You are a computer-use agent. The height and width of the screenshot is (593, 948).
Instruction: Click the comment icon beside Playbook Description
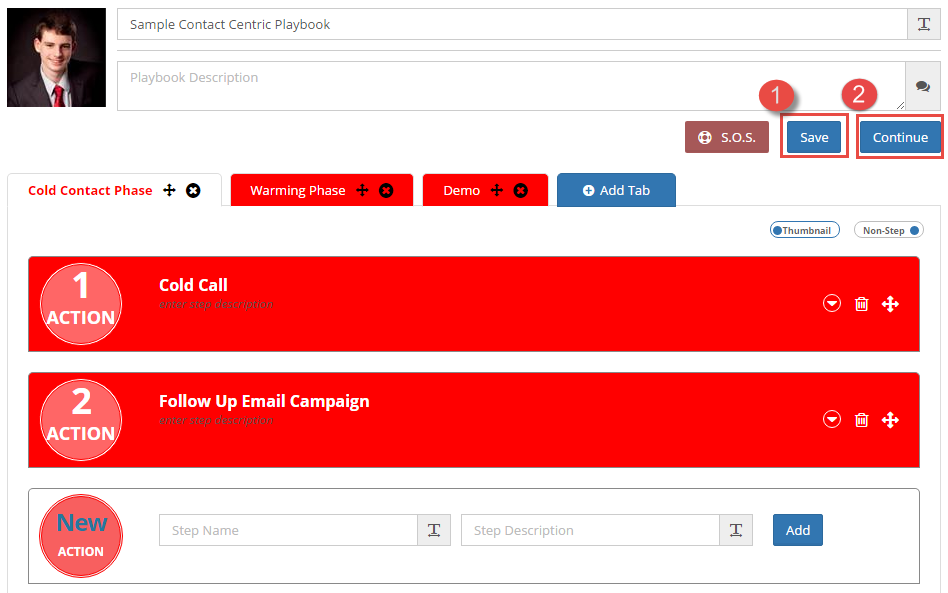[x=923, y=87]
